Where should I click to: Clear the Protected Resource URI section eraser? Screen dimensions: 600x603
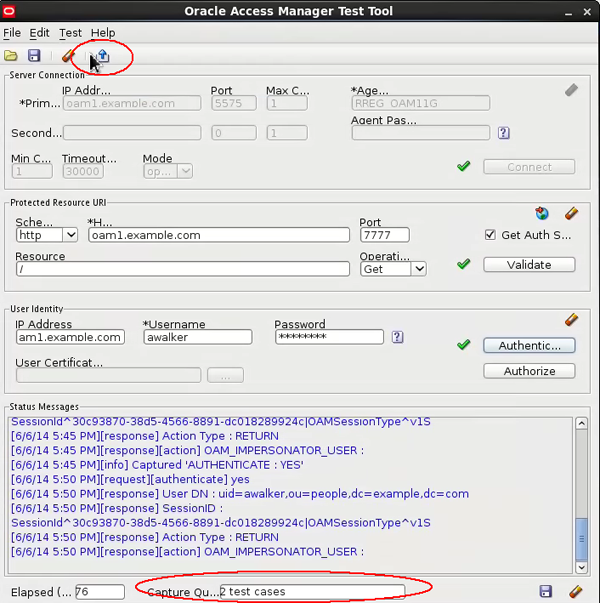[571, 213]
